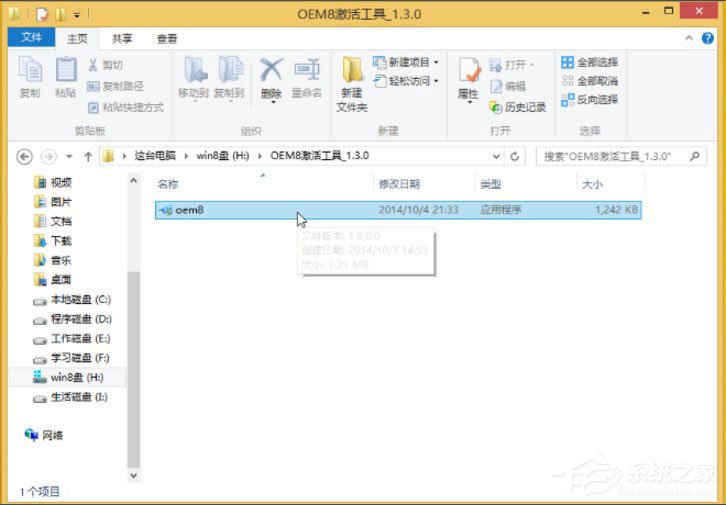Click the search magnifier icon

(x=695, y=156)
